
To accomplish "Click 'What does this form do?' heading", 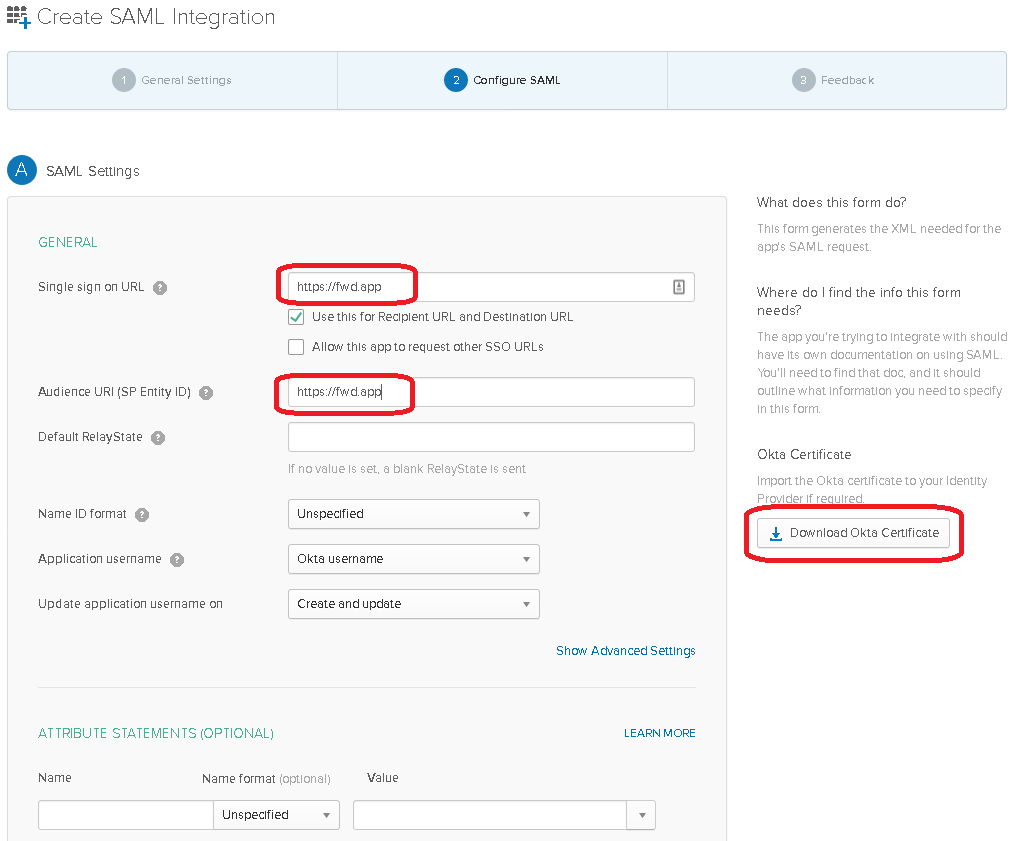I will pyautogui.click(x=831, y=203).
